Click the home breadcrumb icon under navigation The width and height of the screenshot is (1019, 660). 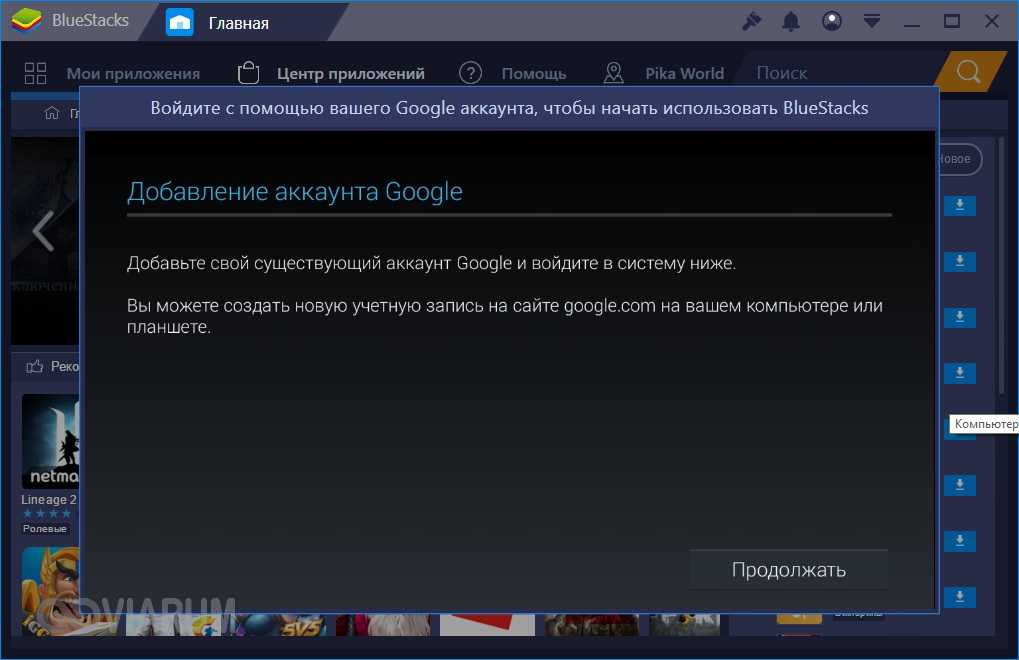(52, 113)
